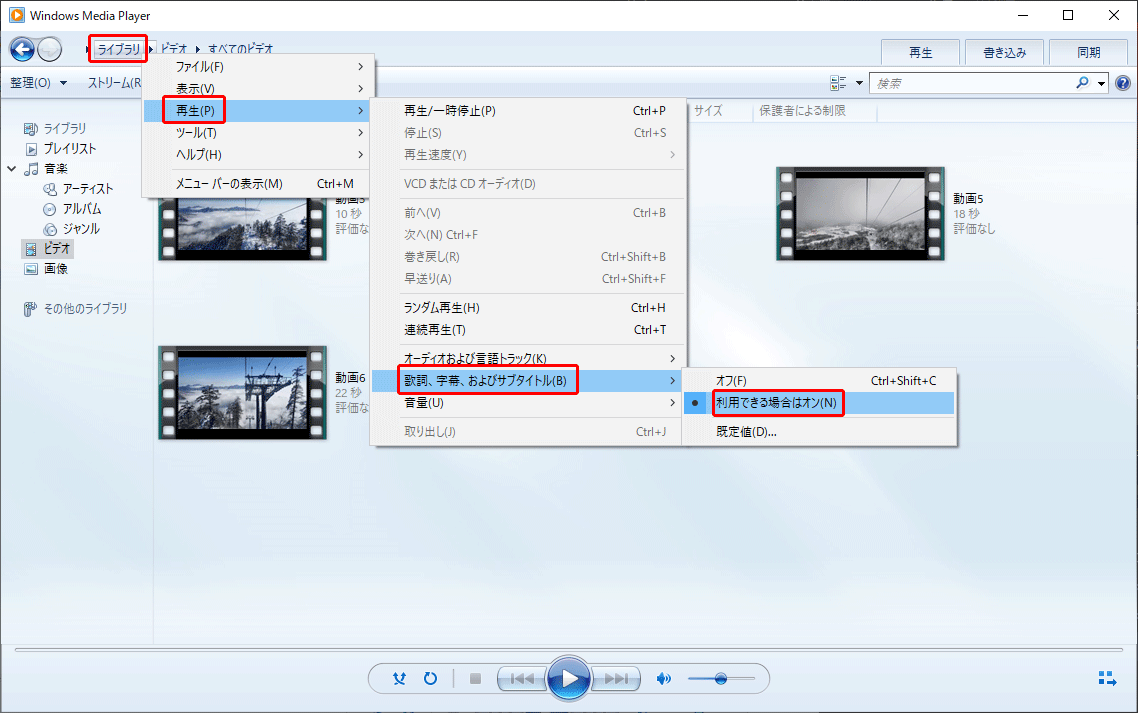Open the ツール(T) menu item
Image resolution: width=1138 pixels, height=713 pixels.
pos(197,133)
